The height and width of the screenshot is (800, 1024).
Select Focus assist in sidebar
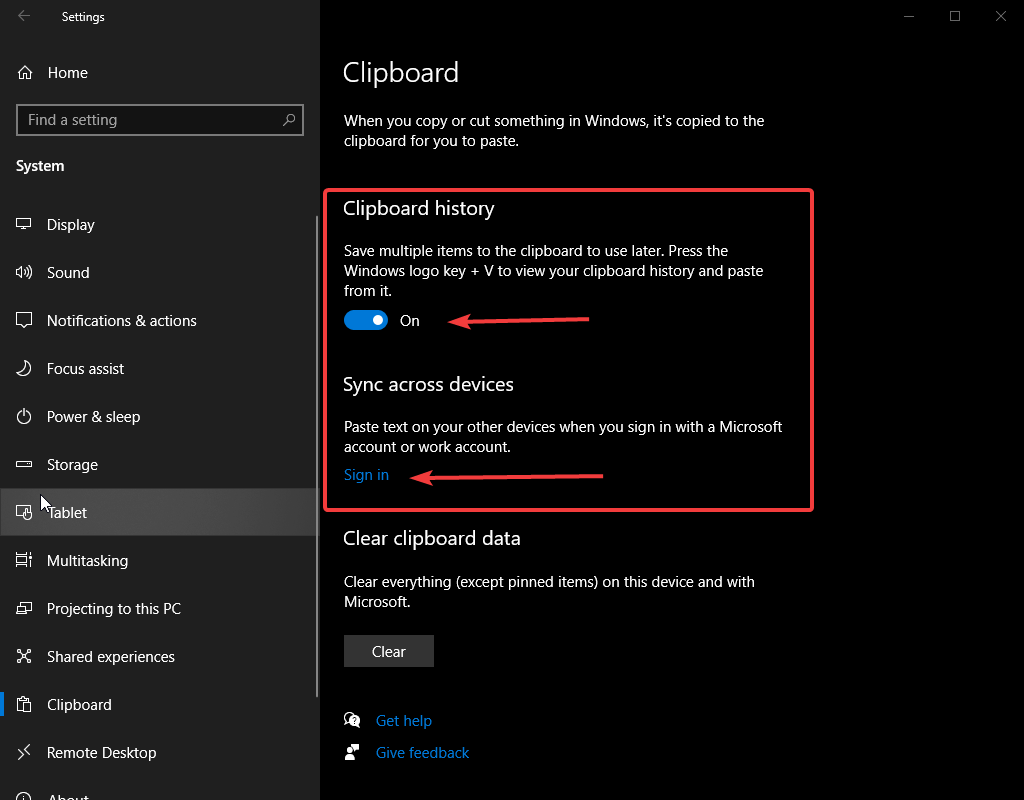tap(159, 368)
